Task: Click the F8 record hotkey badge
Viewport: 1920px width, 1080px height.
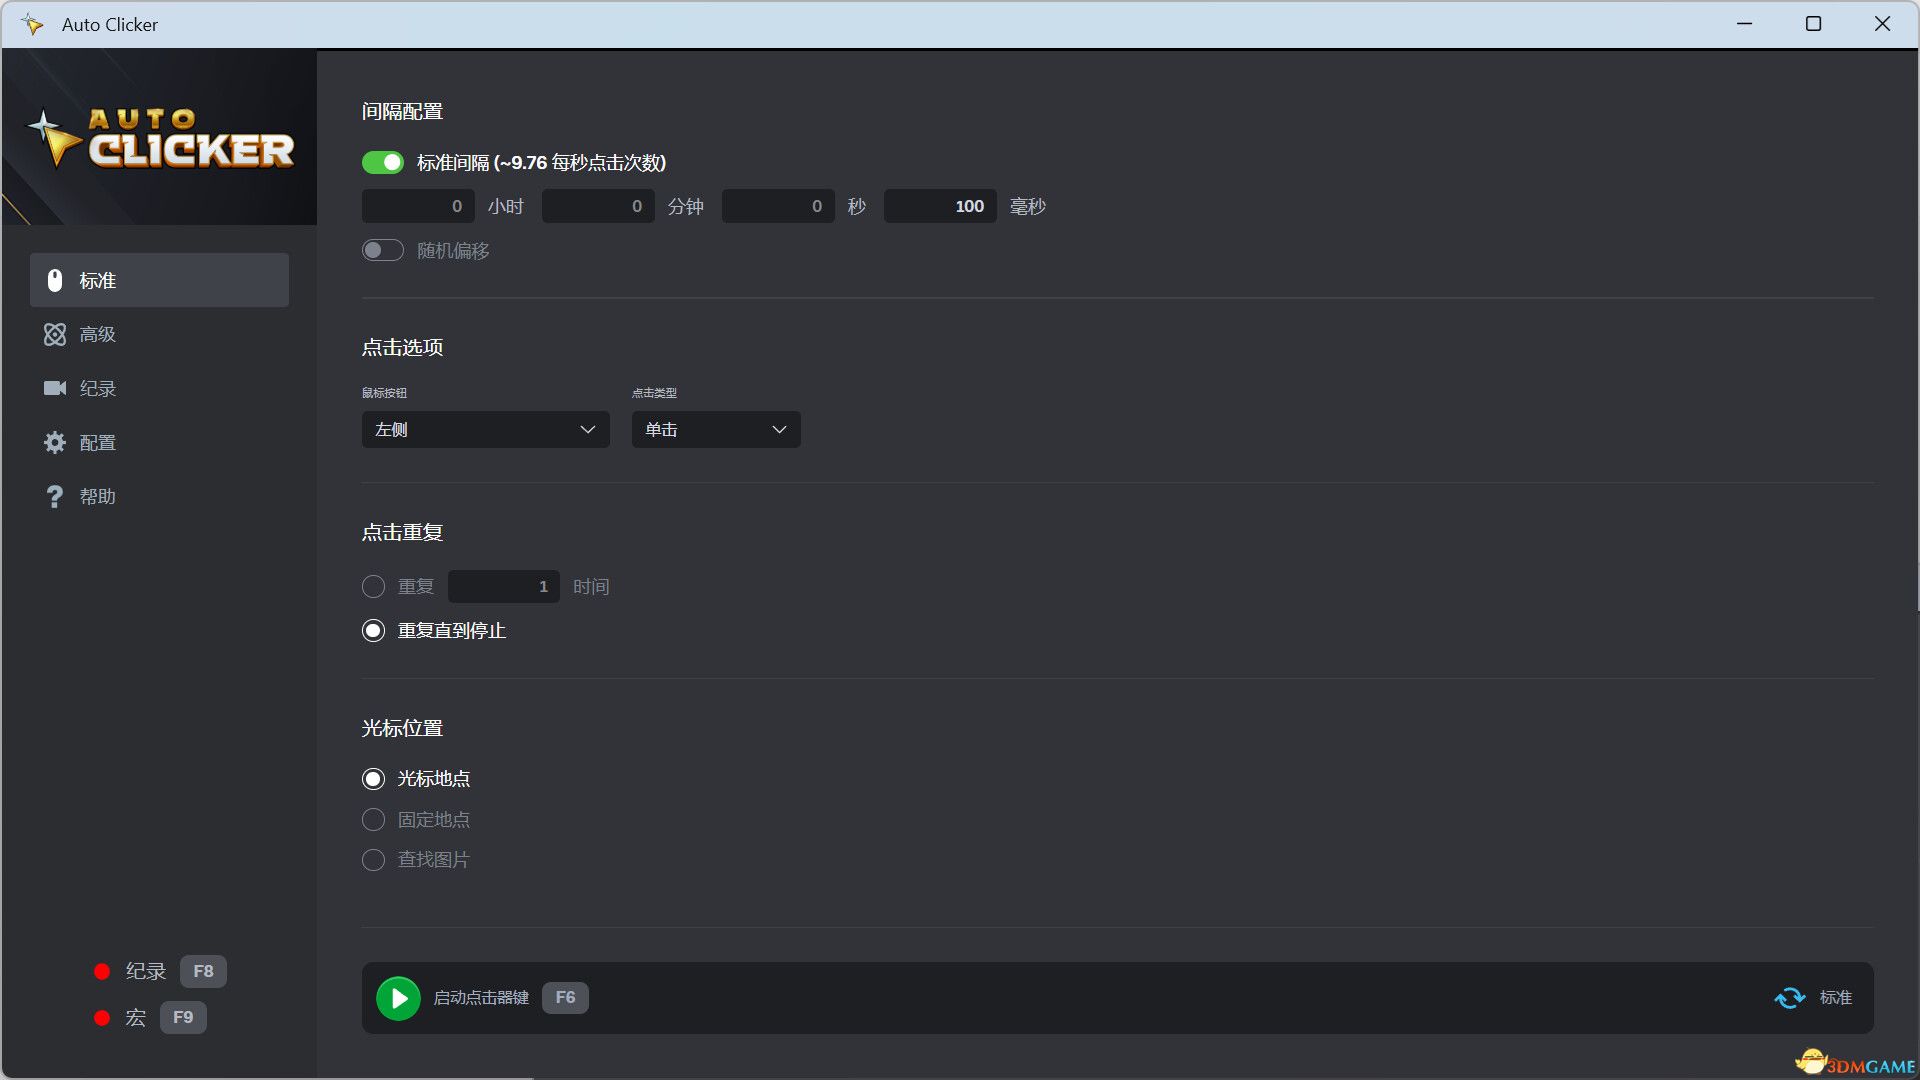Action: tap(203, 972)
